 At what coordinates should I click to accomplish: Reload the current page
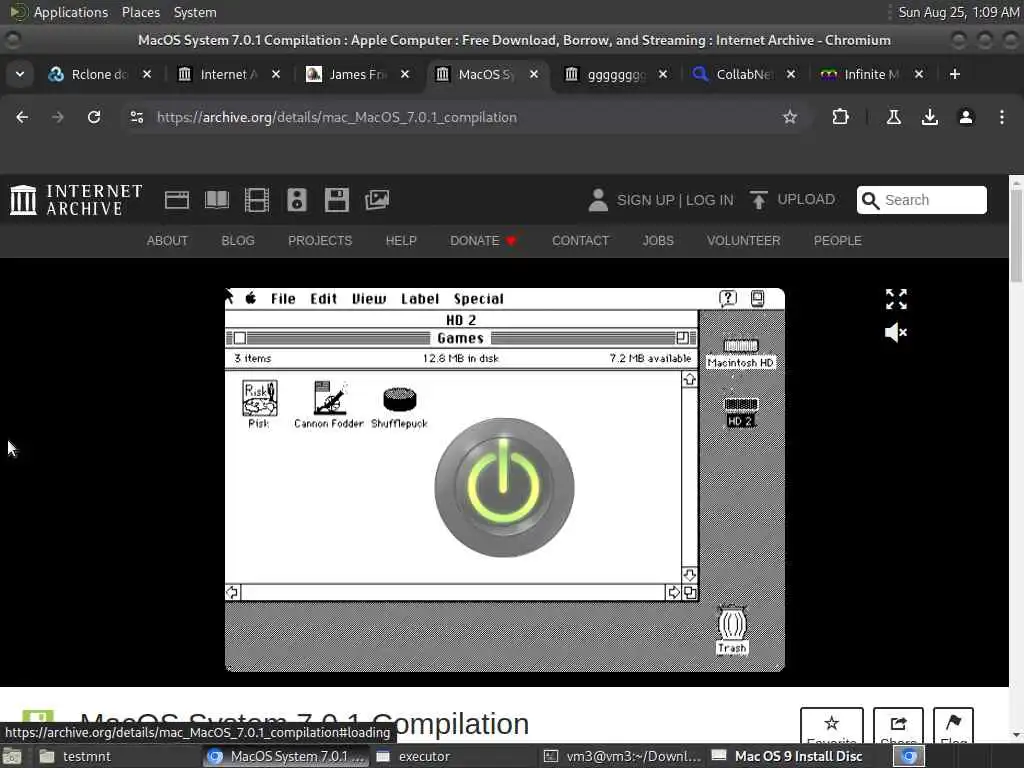94,117
